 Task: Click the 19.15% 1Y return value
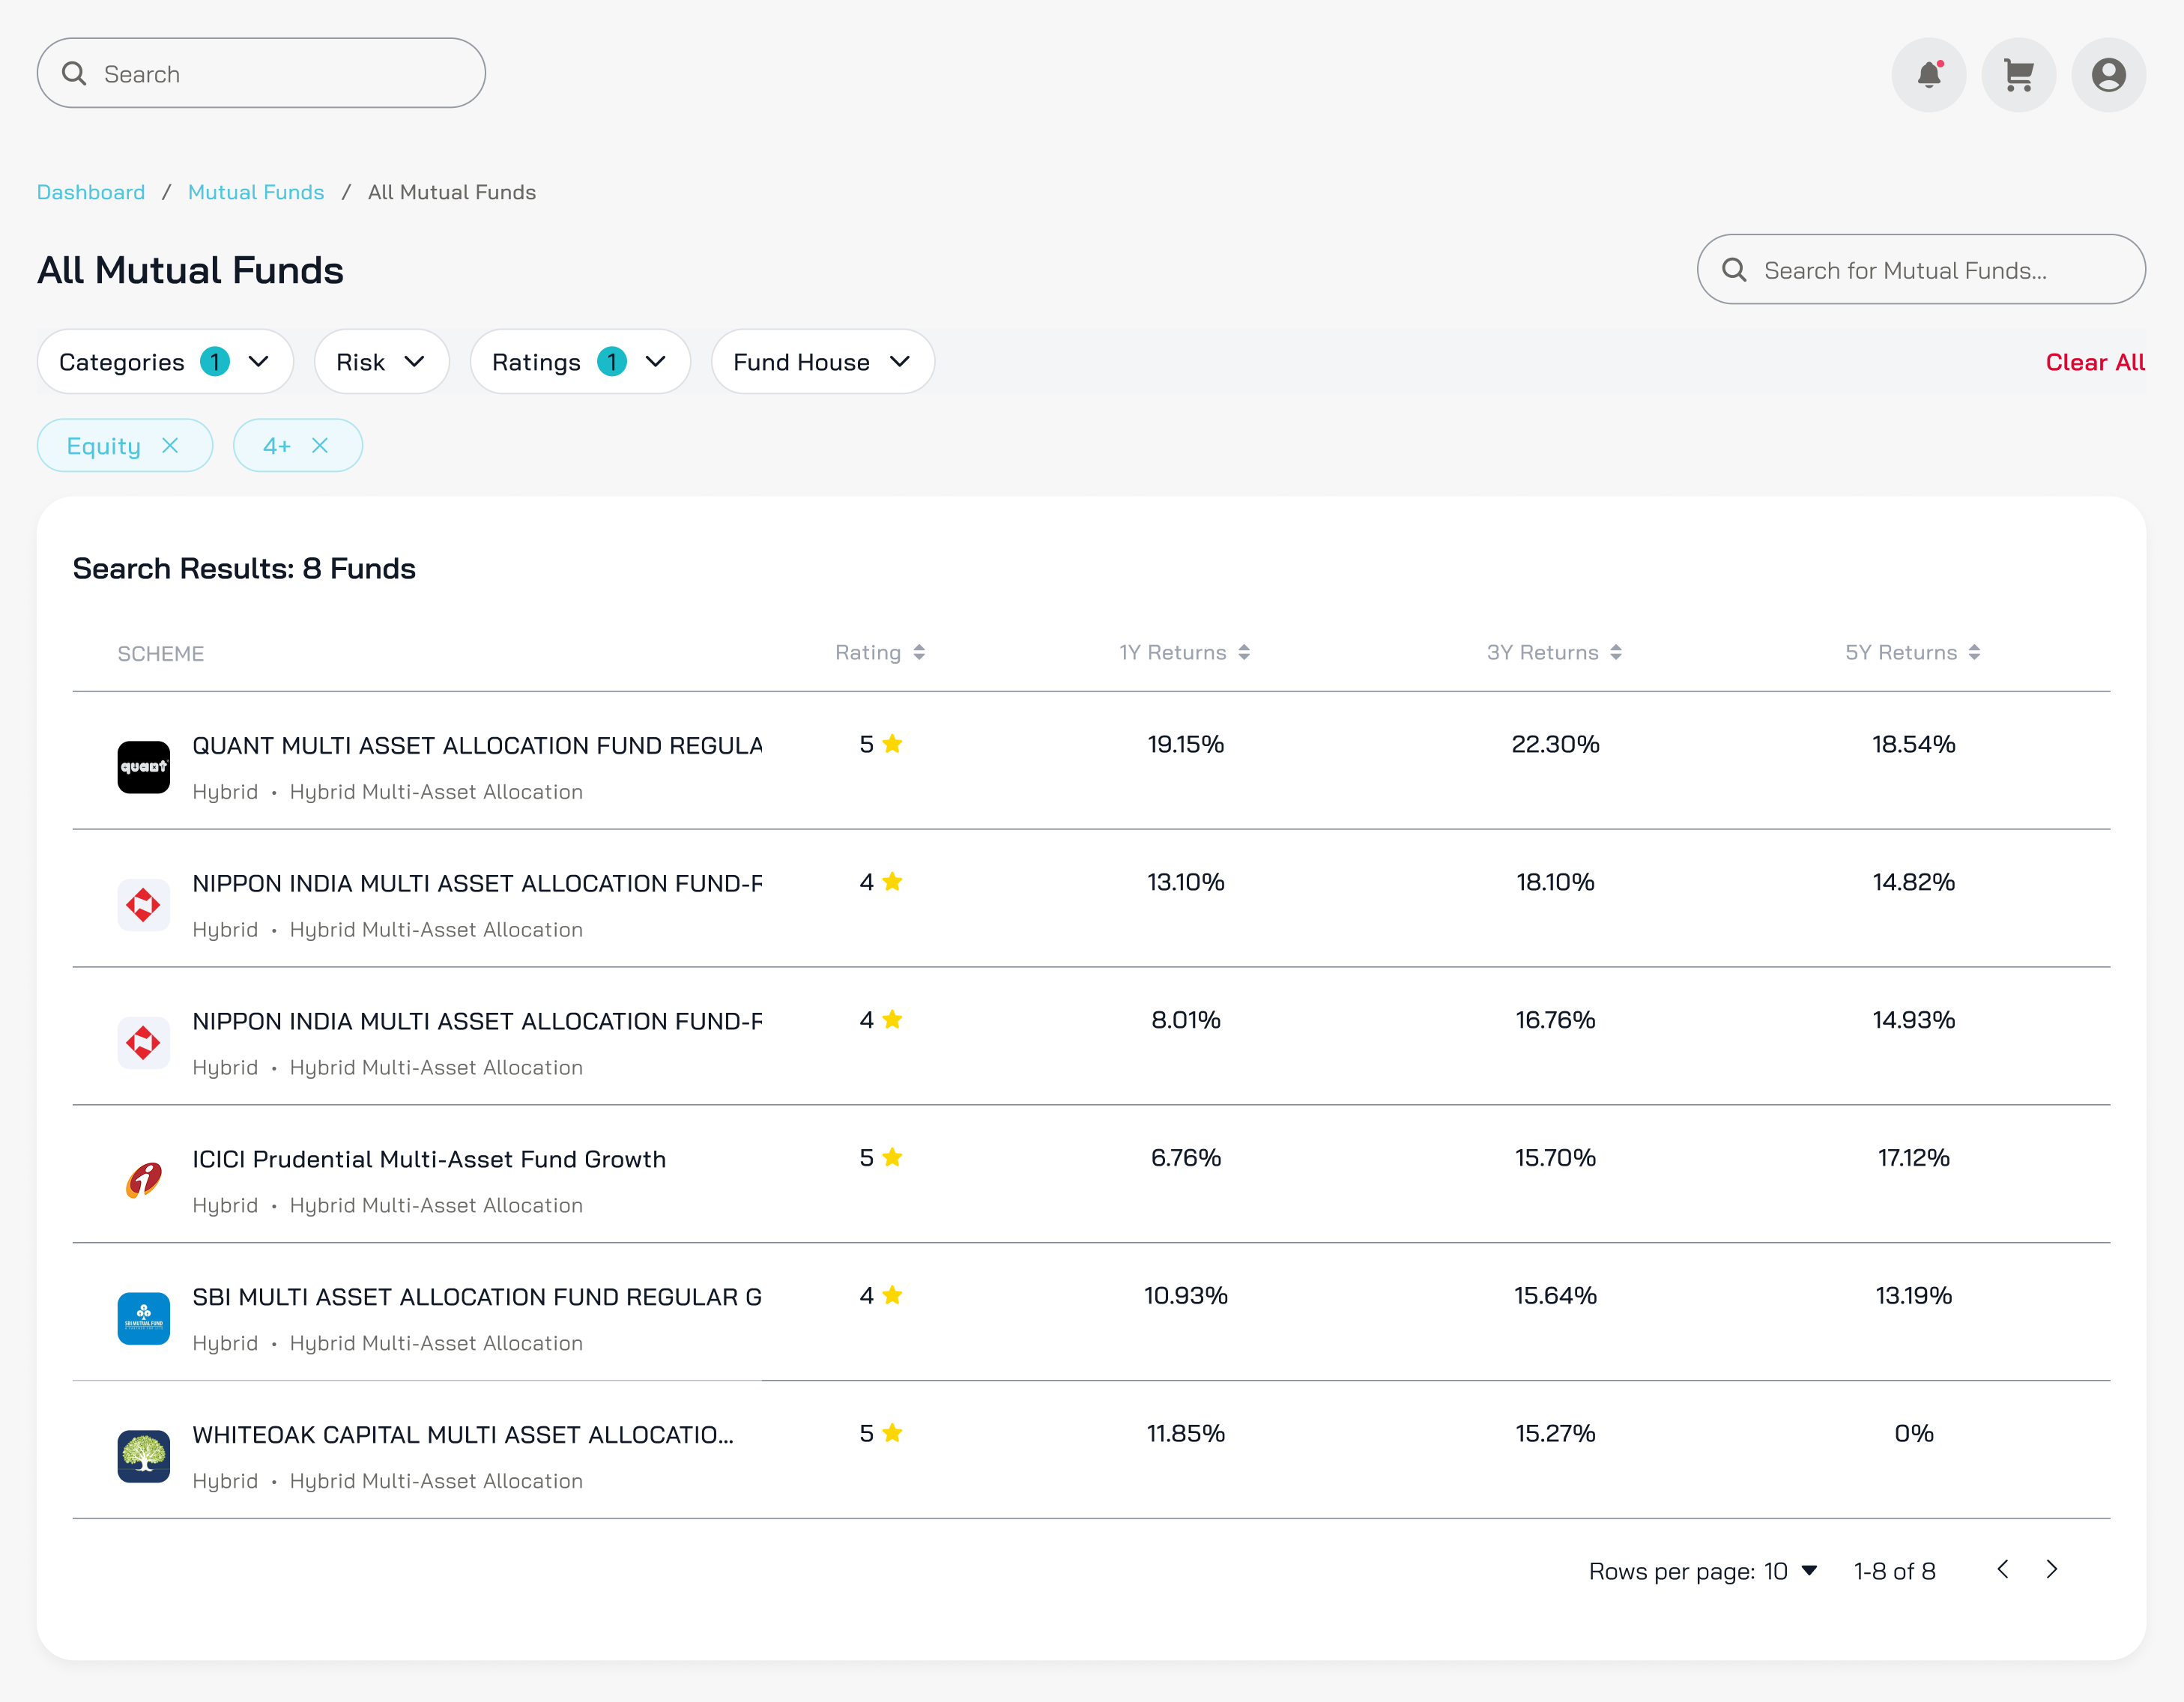[x=1186, y=744]
